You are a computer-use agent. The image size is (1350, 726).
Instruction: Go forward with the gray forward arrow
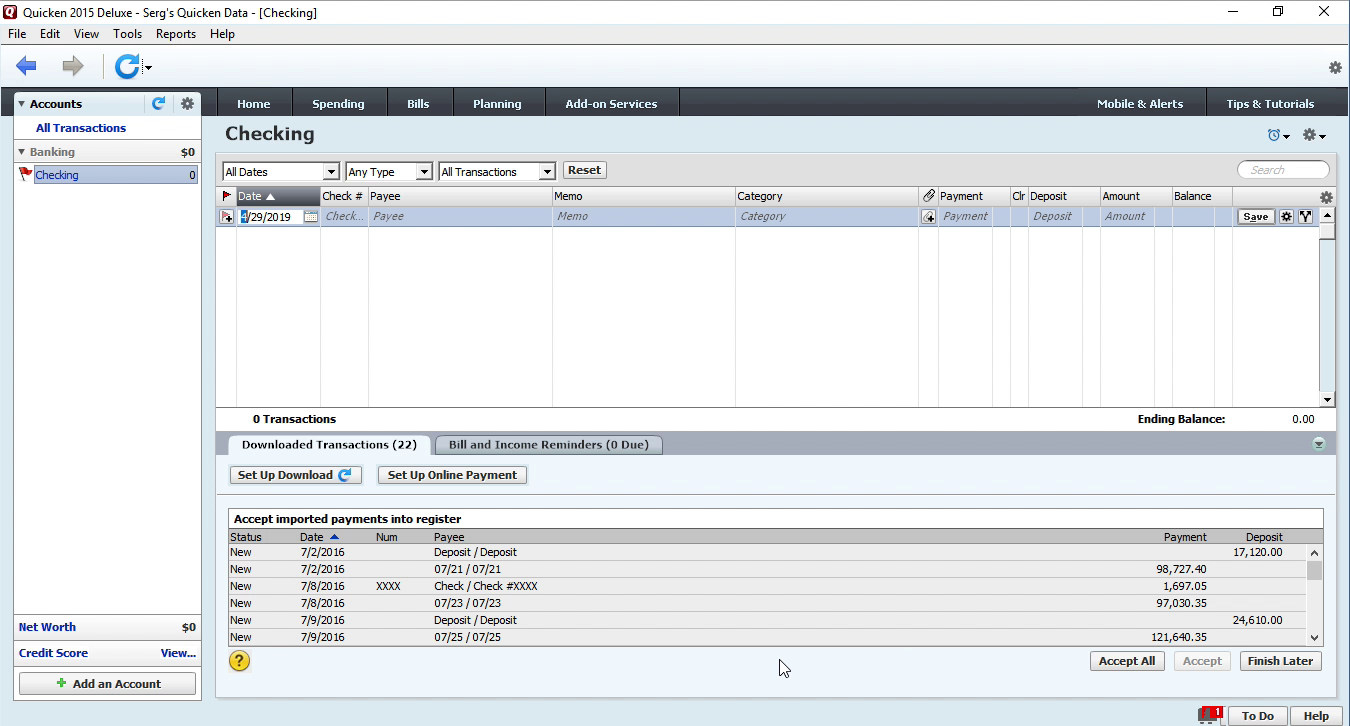[x=73, y=67]
